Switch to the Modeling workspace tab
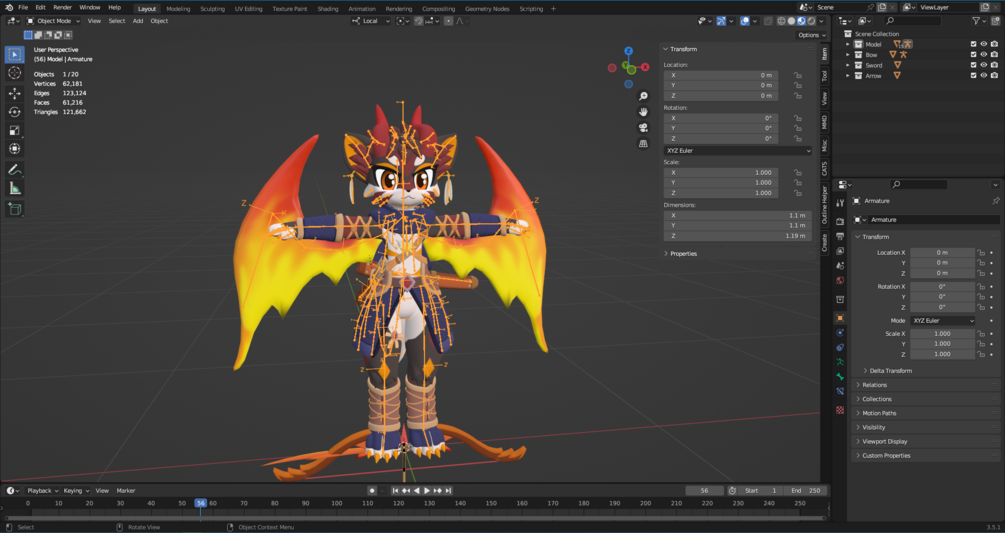The width and height of the screenshot is (1005, 533). click(x=178, y=9)
